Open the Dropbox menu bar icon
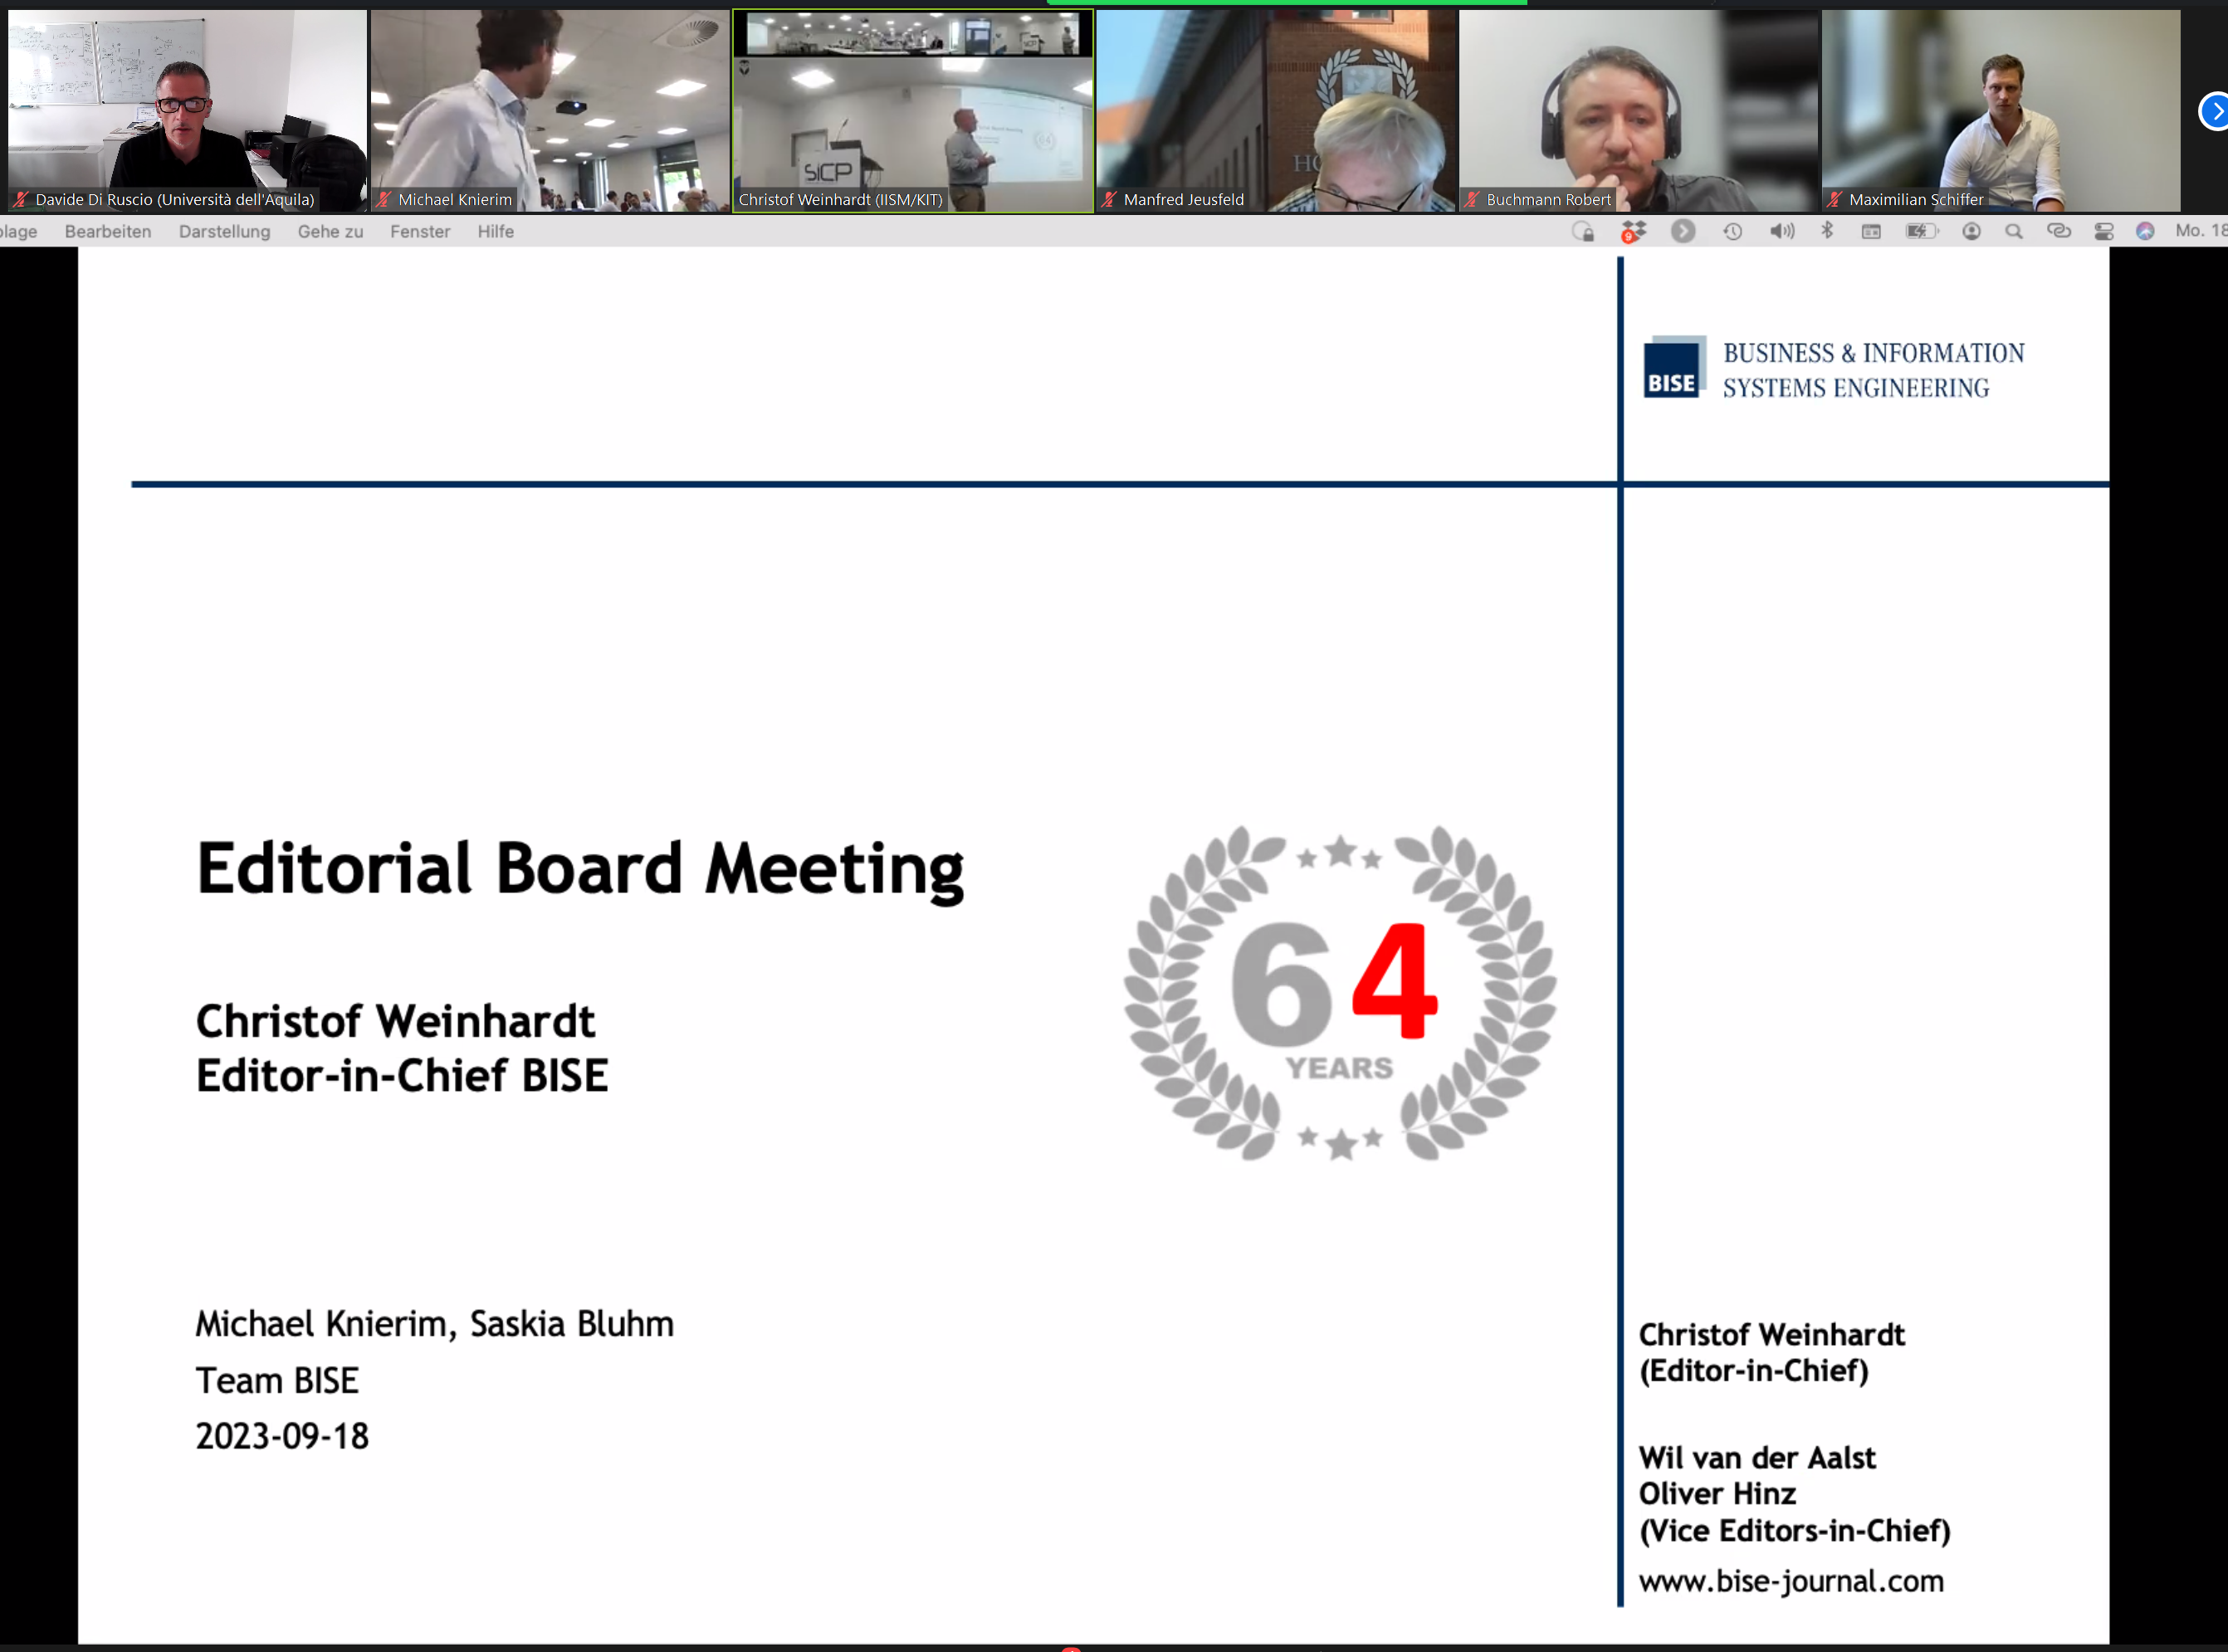2228x1652 pixels. coord(1633,231)
